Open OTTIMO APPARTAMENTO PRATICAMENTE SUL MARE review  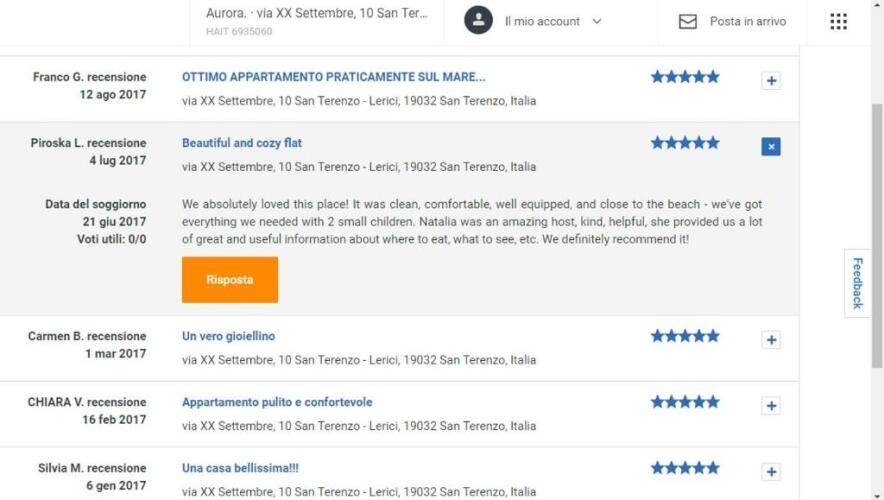point(333,77)
